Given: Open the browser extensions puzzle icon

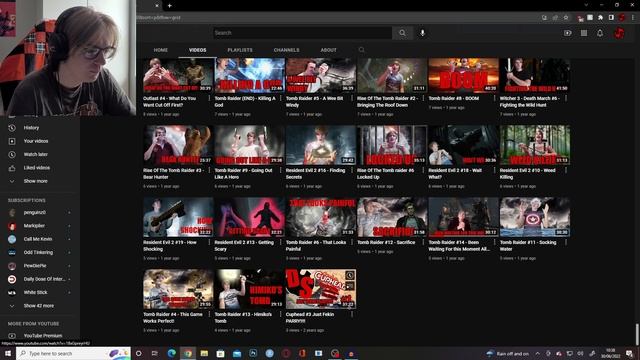Looking at the screenshot, I should [600, 18].
